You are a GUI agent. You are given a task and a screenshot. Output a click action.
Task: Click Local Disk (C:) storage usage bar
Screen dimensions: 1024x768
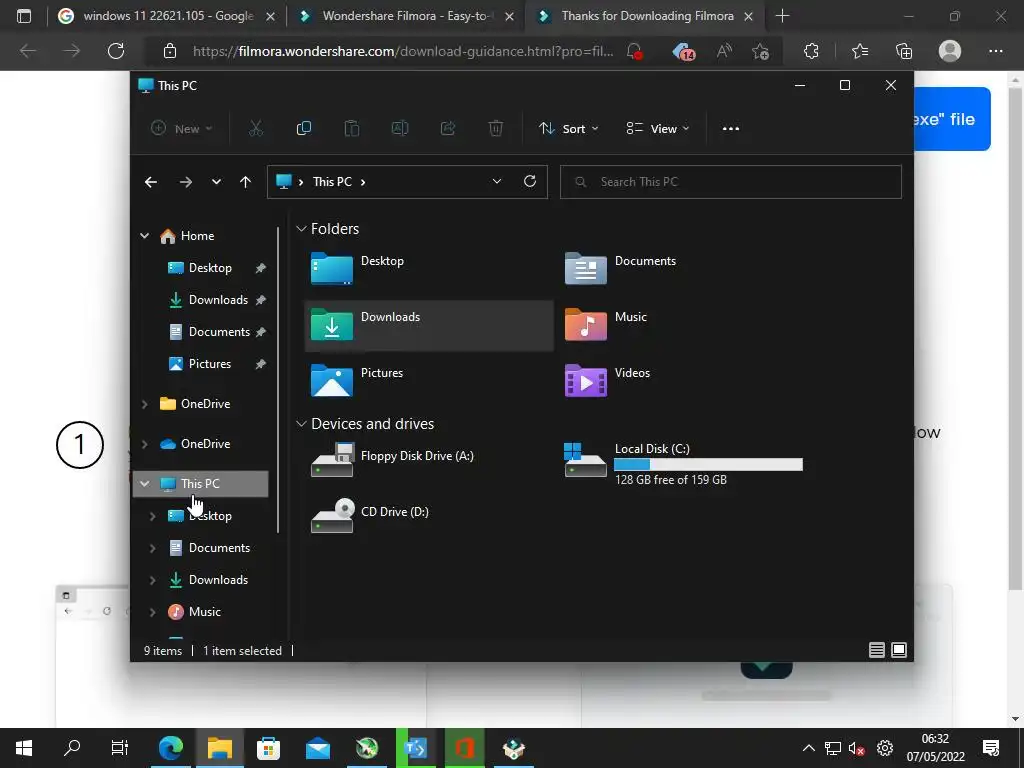click(708, 464)
